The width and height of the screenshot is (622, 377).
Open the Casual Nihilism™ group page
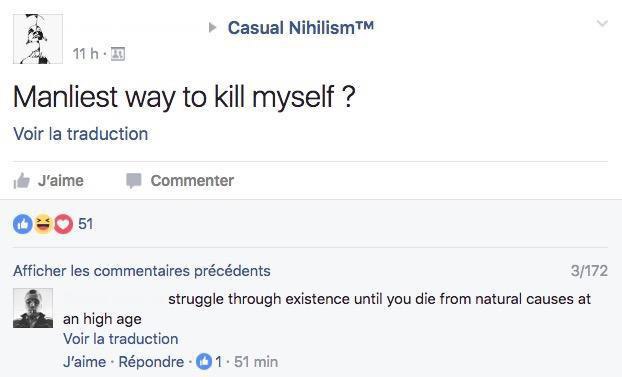pos(301,28)
